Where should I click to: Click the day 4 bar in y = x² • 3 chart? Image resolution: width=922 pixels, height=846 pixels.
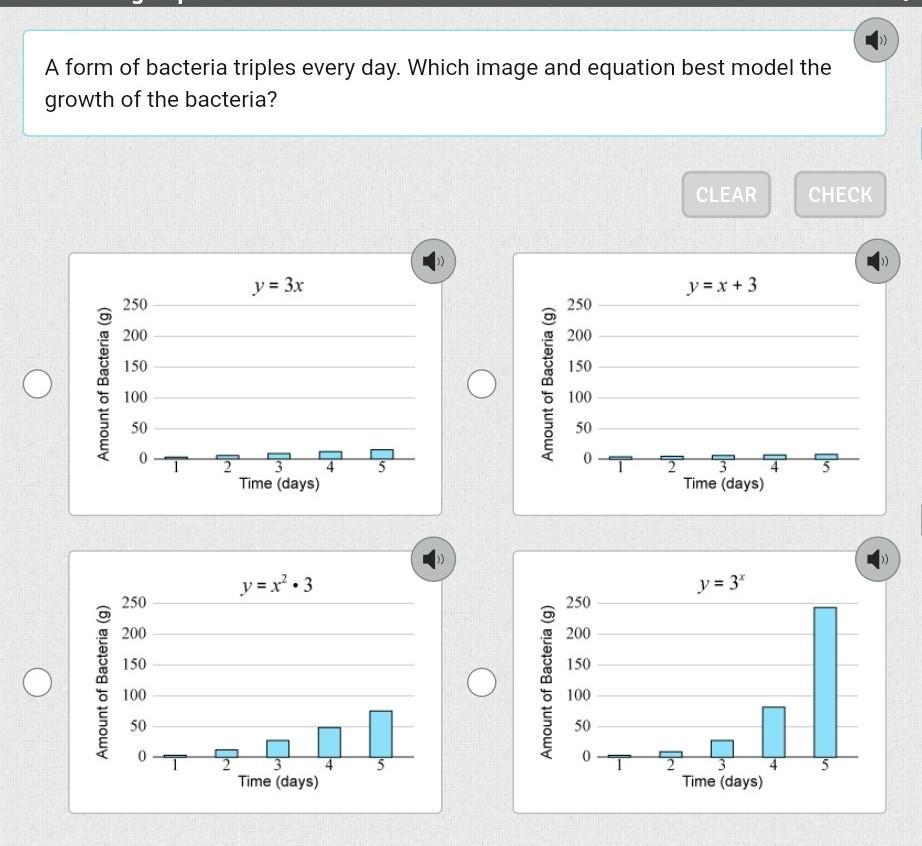pyautogui.click(x=329, y=742)
